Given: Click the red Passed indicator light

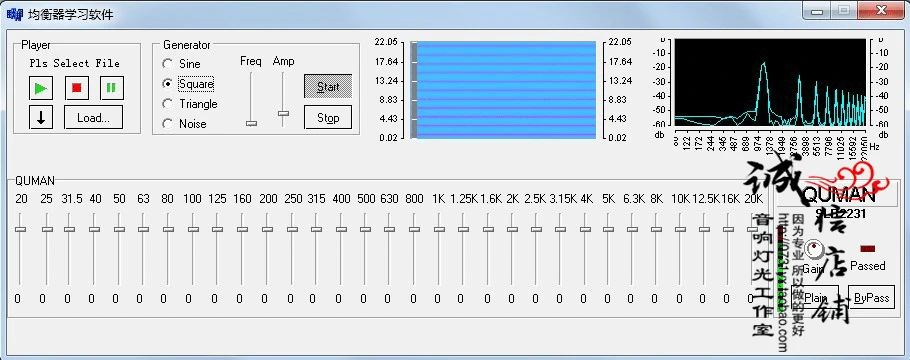Looking at the screenshot, I should 868,249.
